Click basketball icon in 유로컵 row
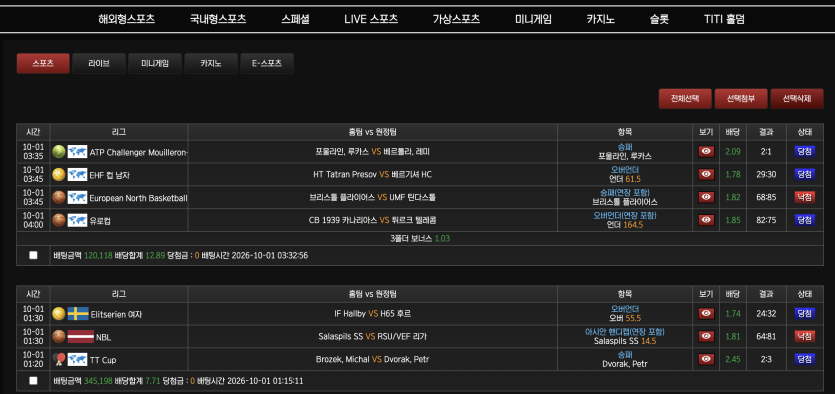The width and height of the screenshot is (835, 394). [59, 220]
